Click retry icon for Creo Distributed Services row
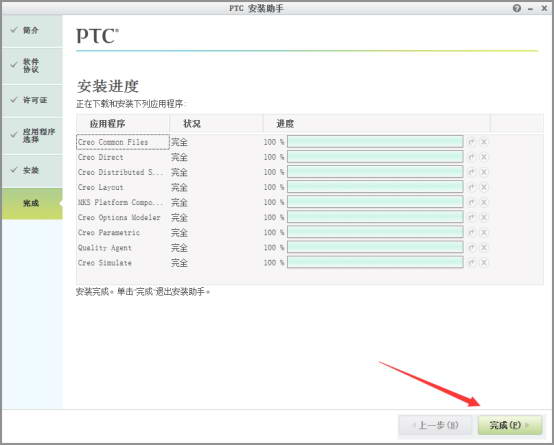The height and width of the screenshot is (446, 554). (x=471, y=172)
